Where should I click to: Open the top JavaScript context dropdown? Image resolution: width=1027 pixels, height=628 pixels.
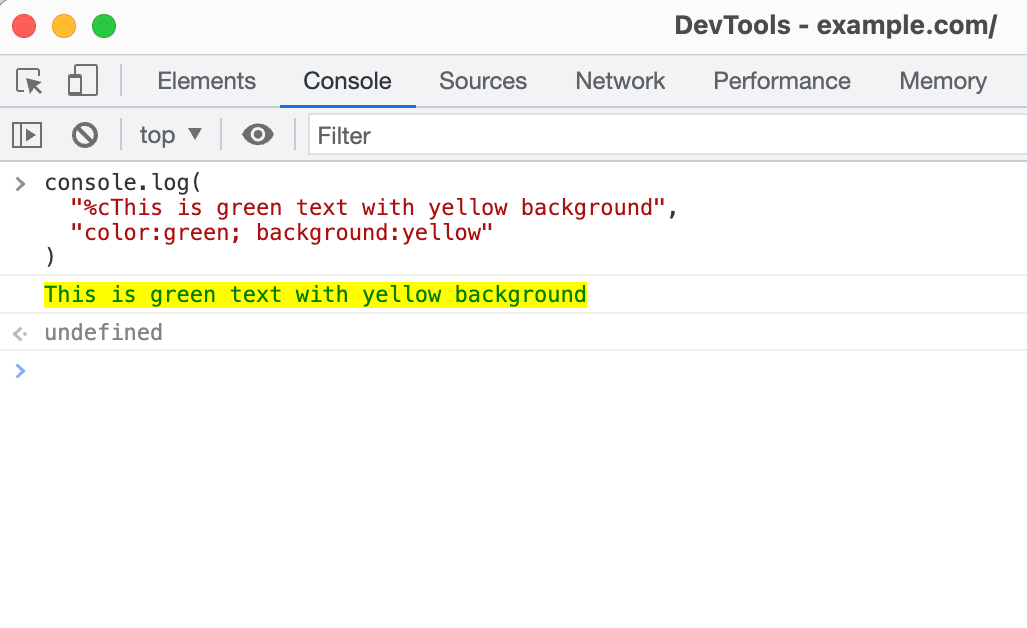tap(170, 135)
